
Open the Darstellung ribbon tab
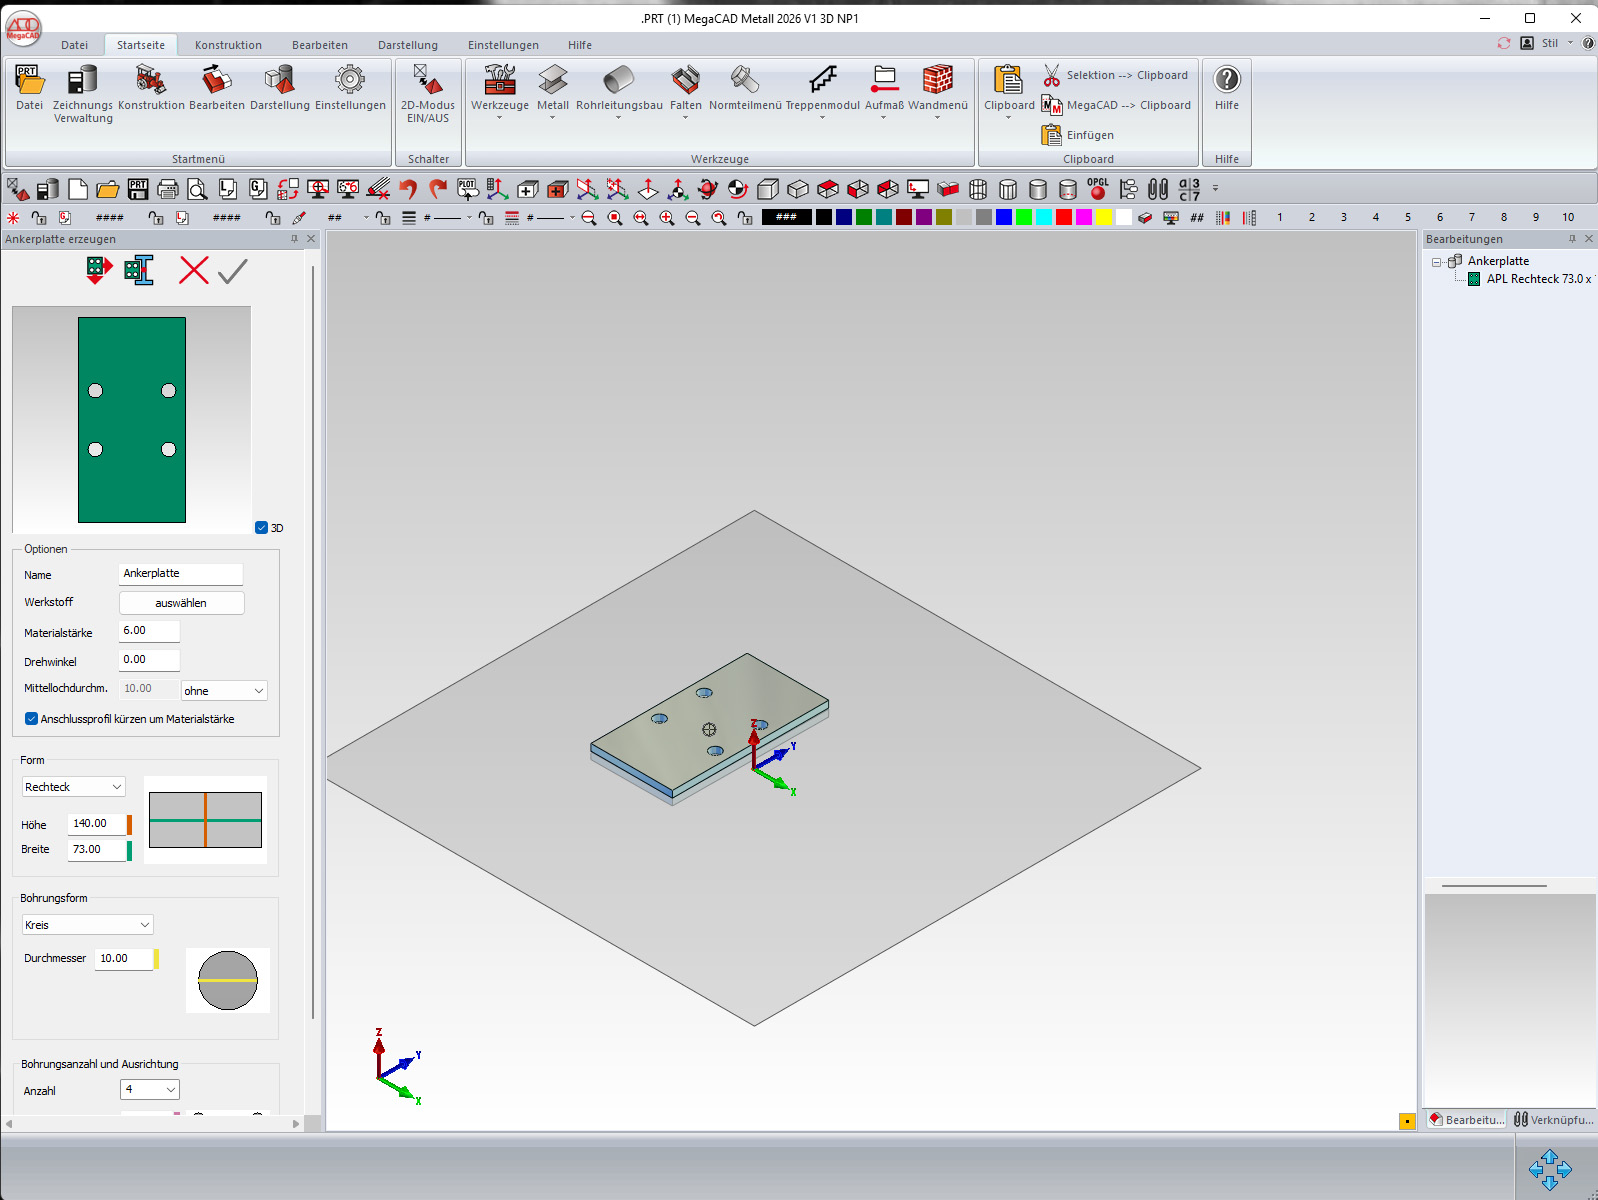click(408, 45)
